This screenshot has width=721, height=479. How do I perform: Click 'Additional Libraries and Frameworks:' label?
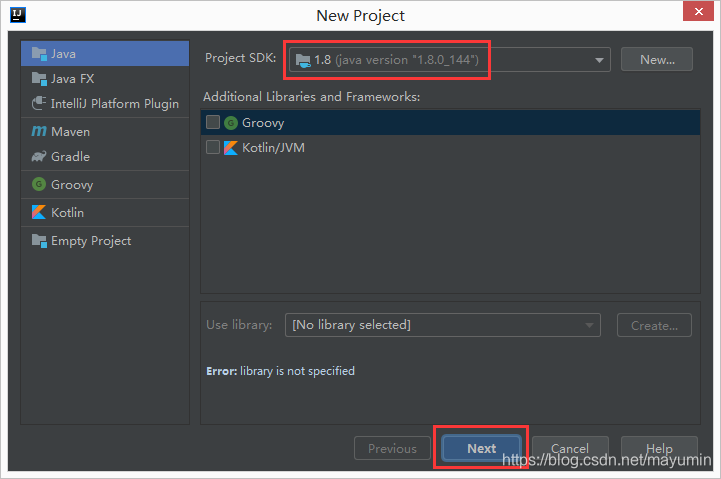click(312, 97)
